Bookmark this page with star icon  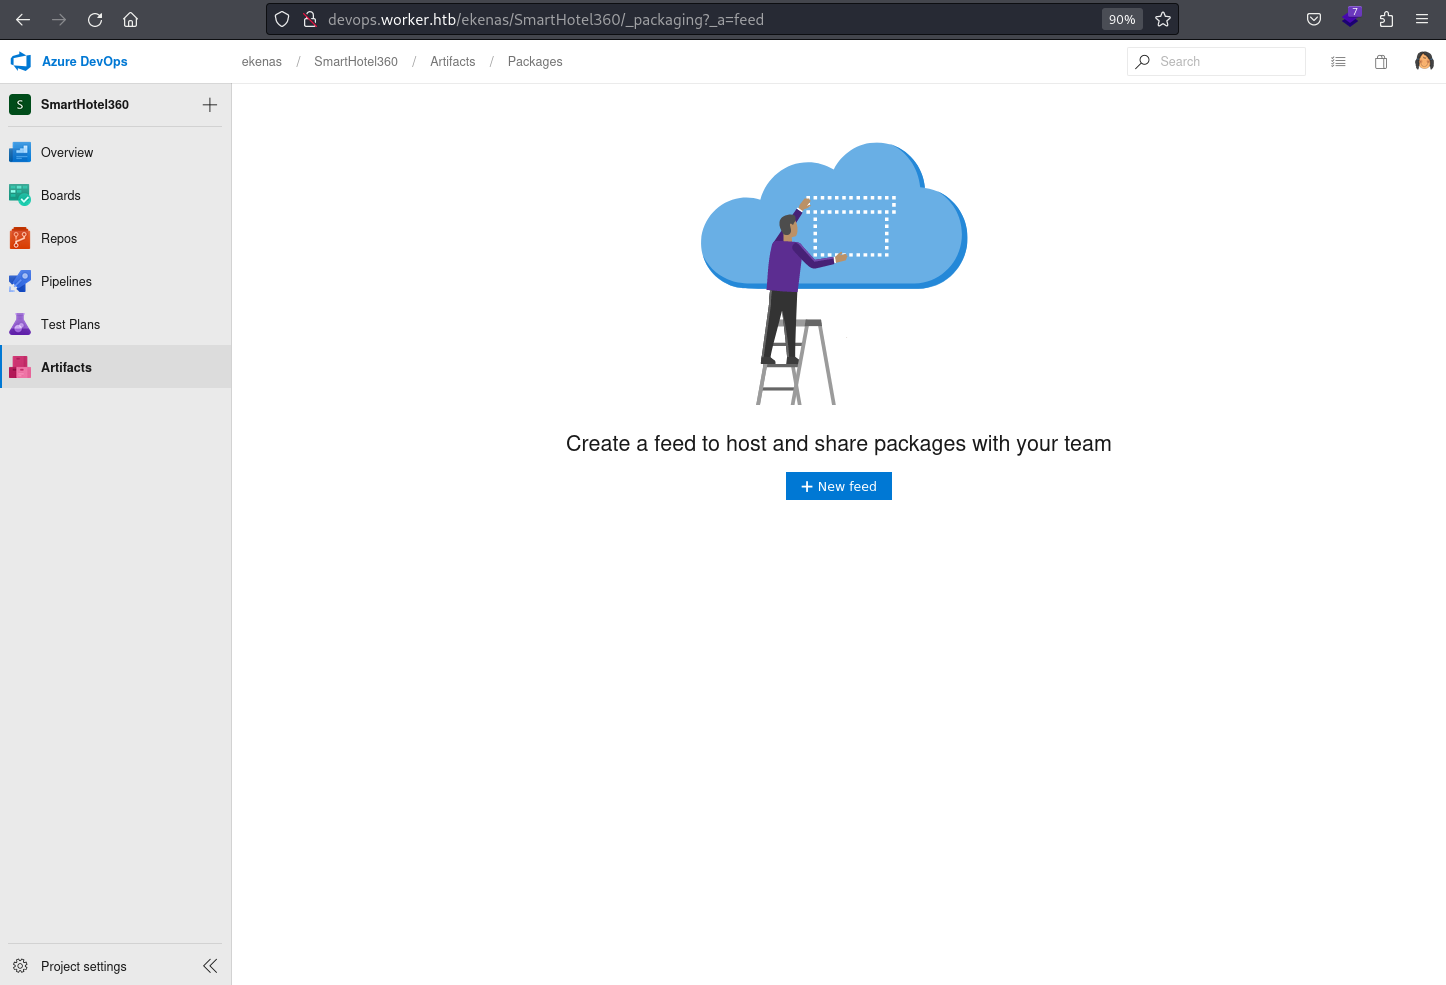[x=1163, y=19]
